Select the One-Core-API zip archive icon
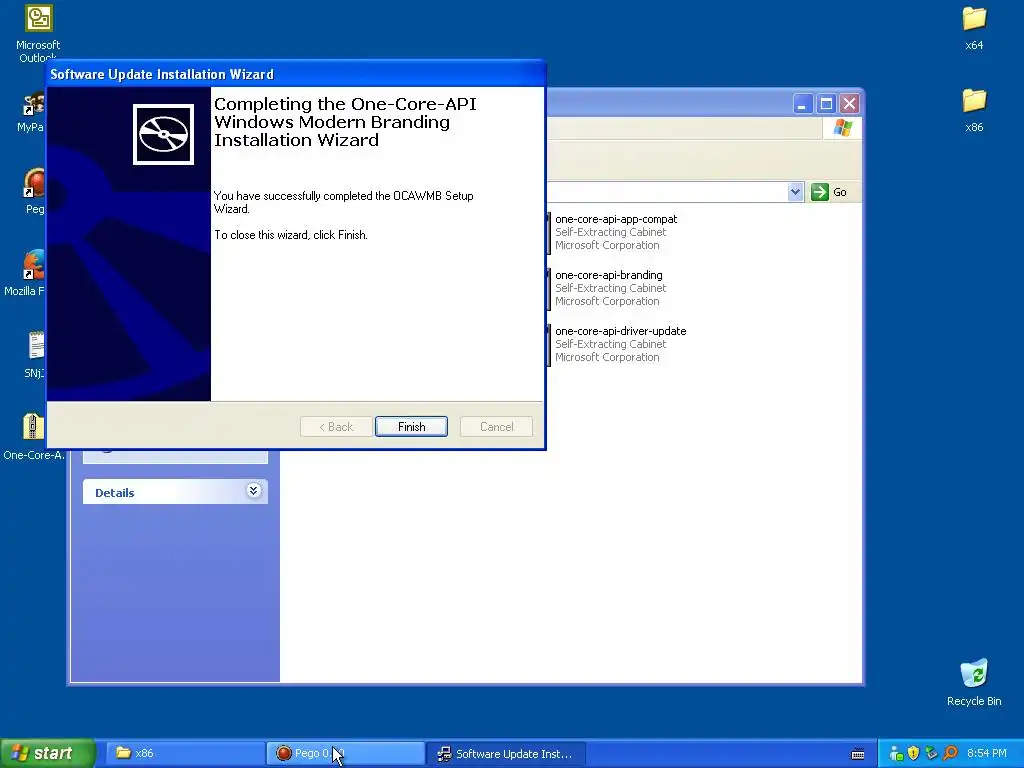 [x=33, y=428]
